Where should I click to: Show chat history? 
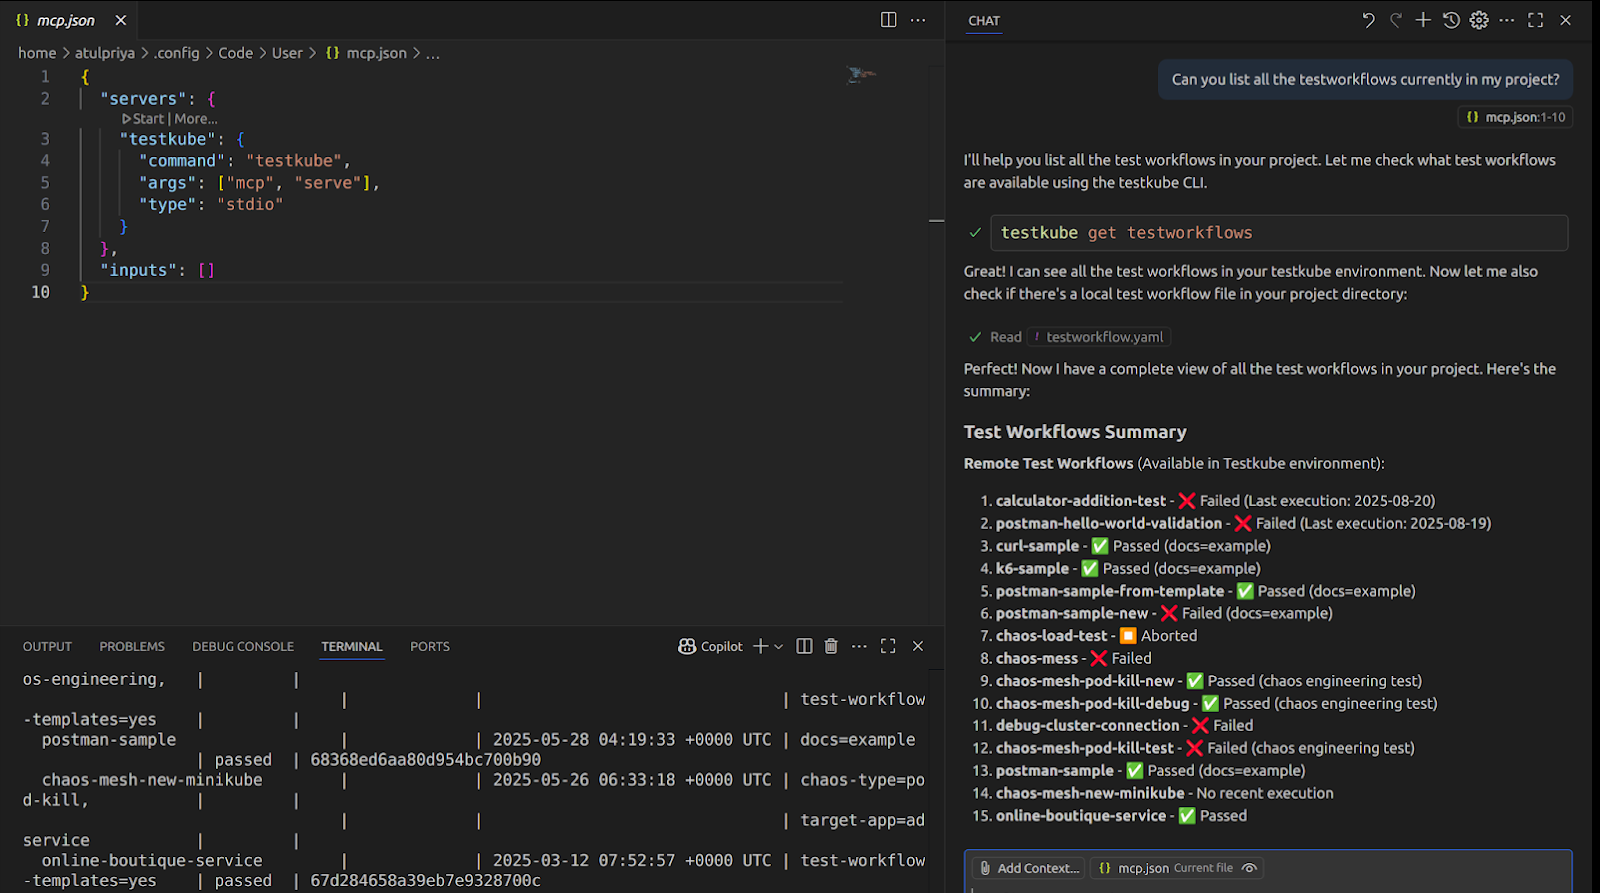(1451, 20)
